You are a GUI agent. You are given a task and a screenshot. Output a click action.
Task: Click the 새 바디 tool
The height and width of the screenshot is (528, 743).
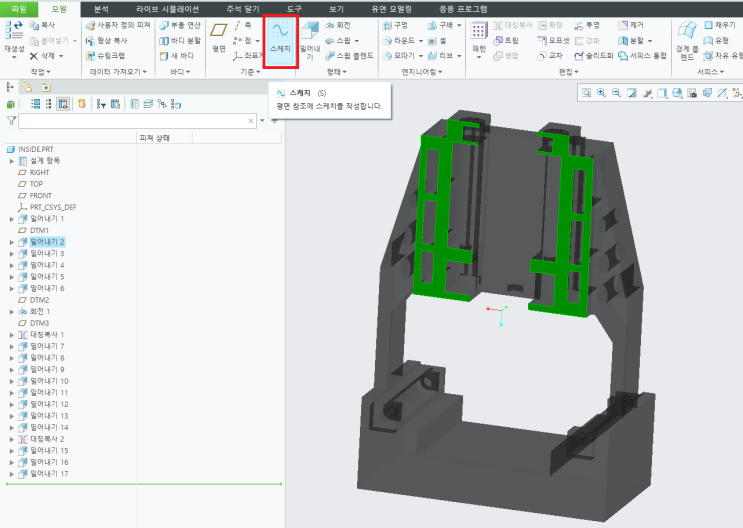tap(177, 56)
